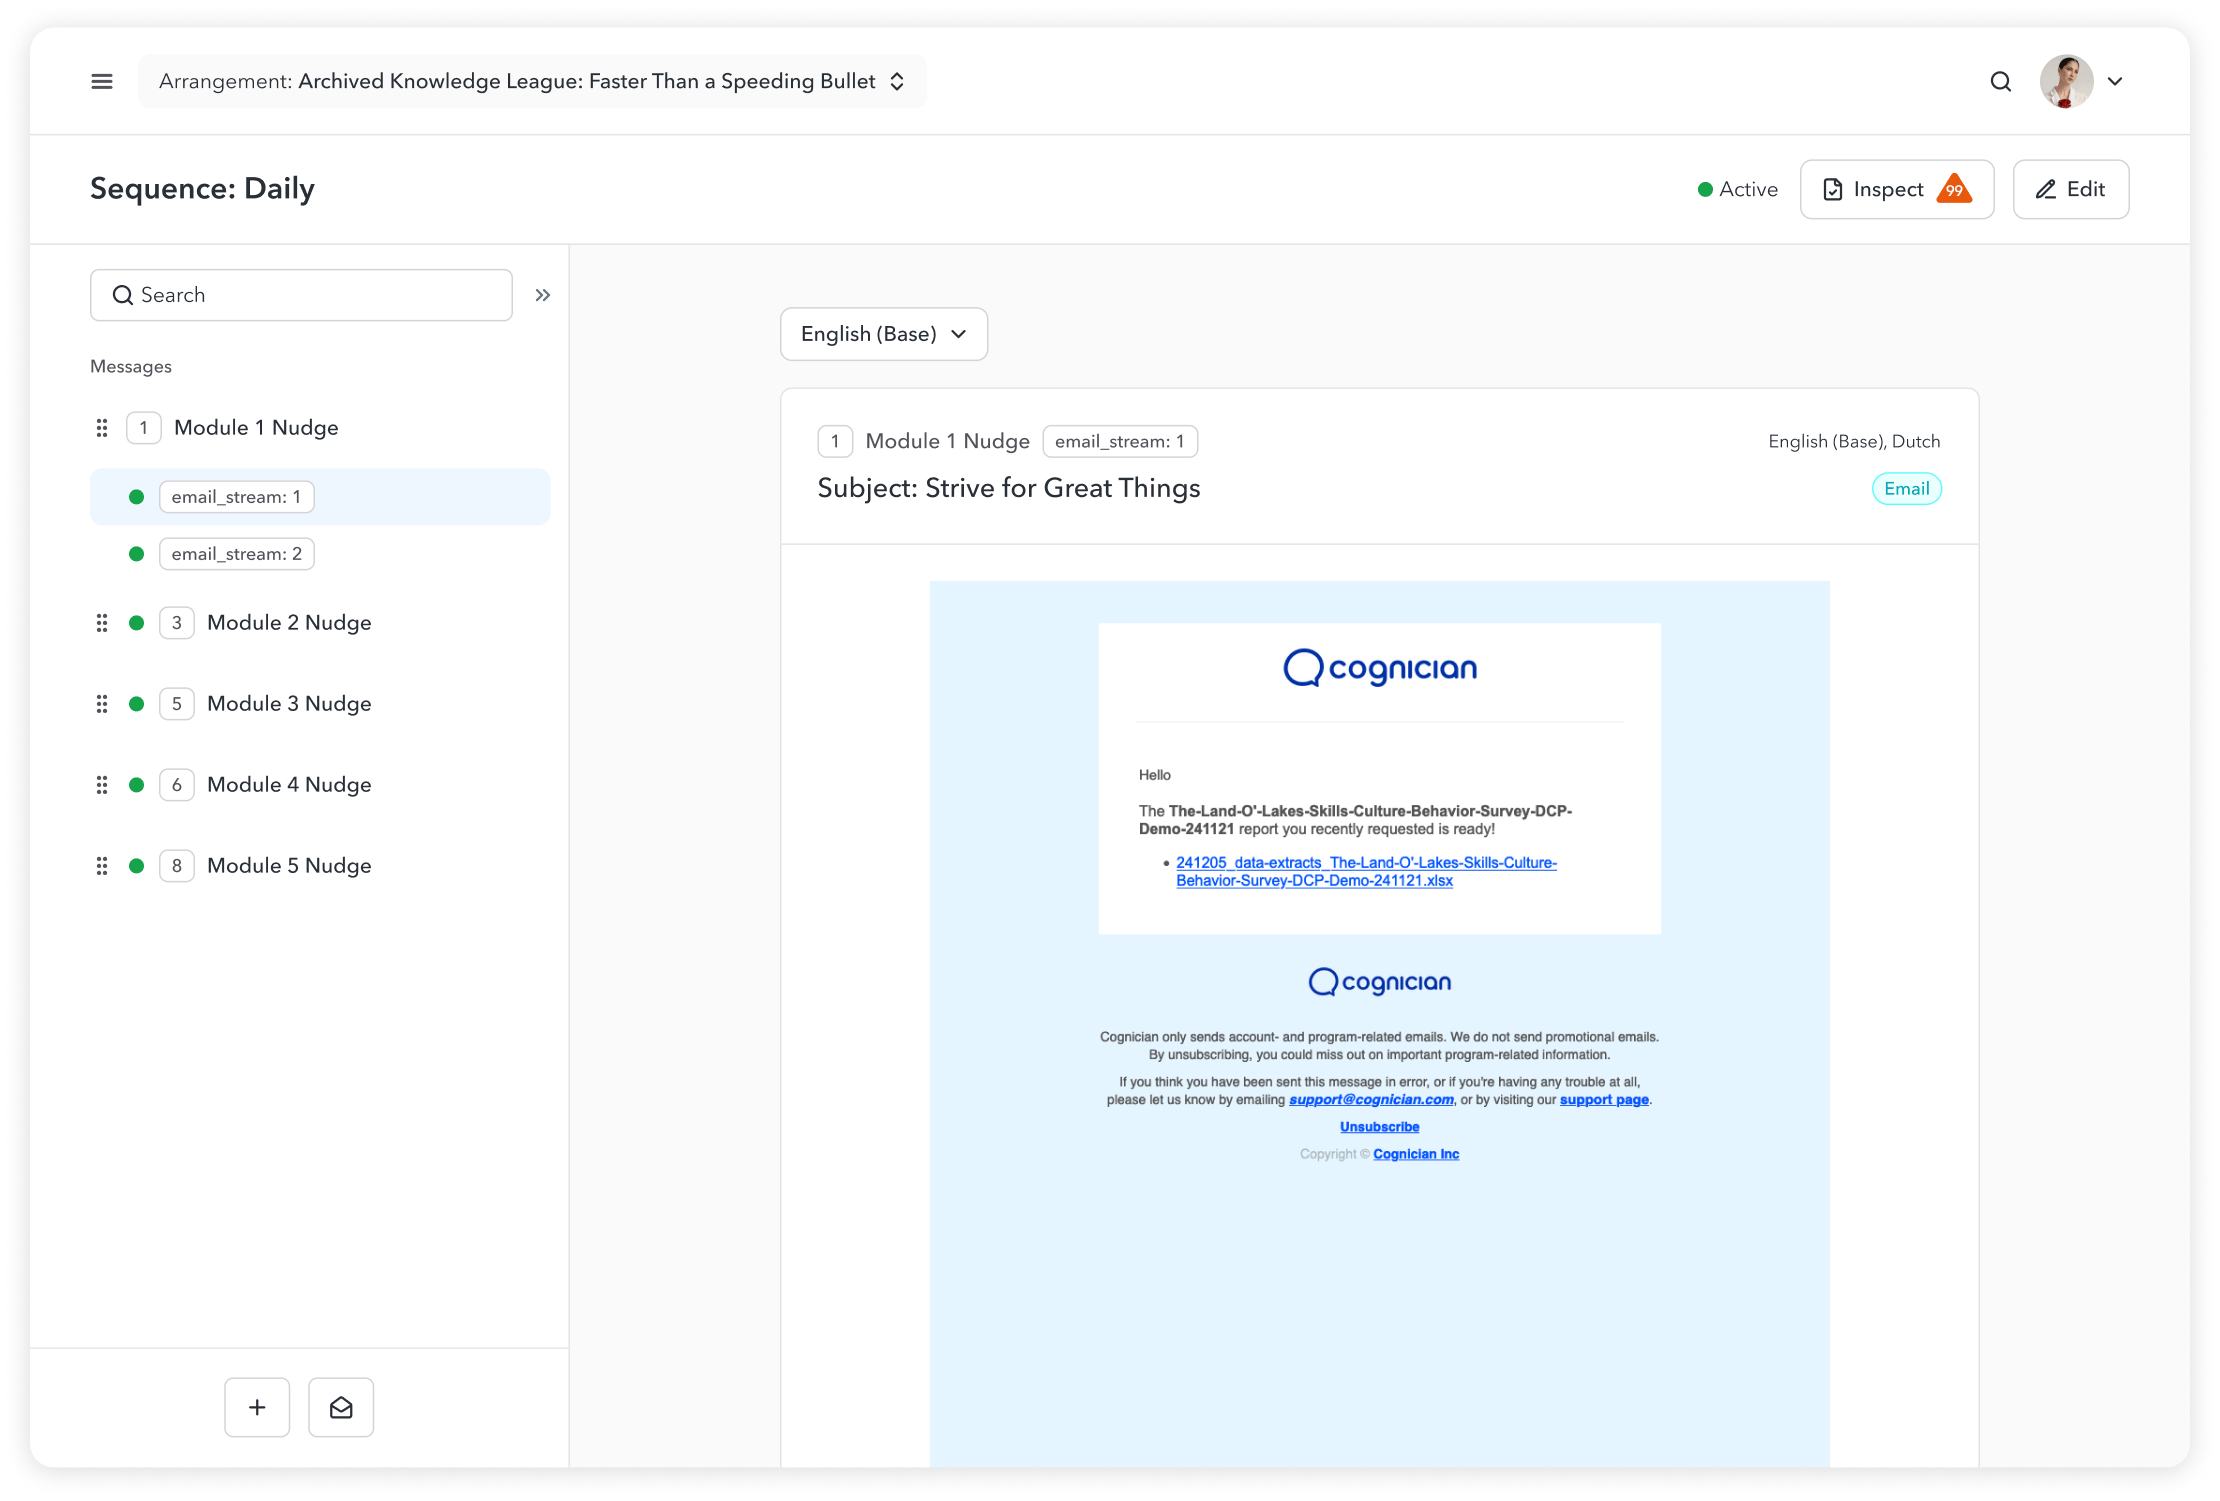
Task: Click the orange 99 warning badge
Action: pos(1954,189)
